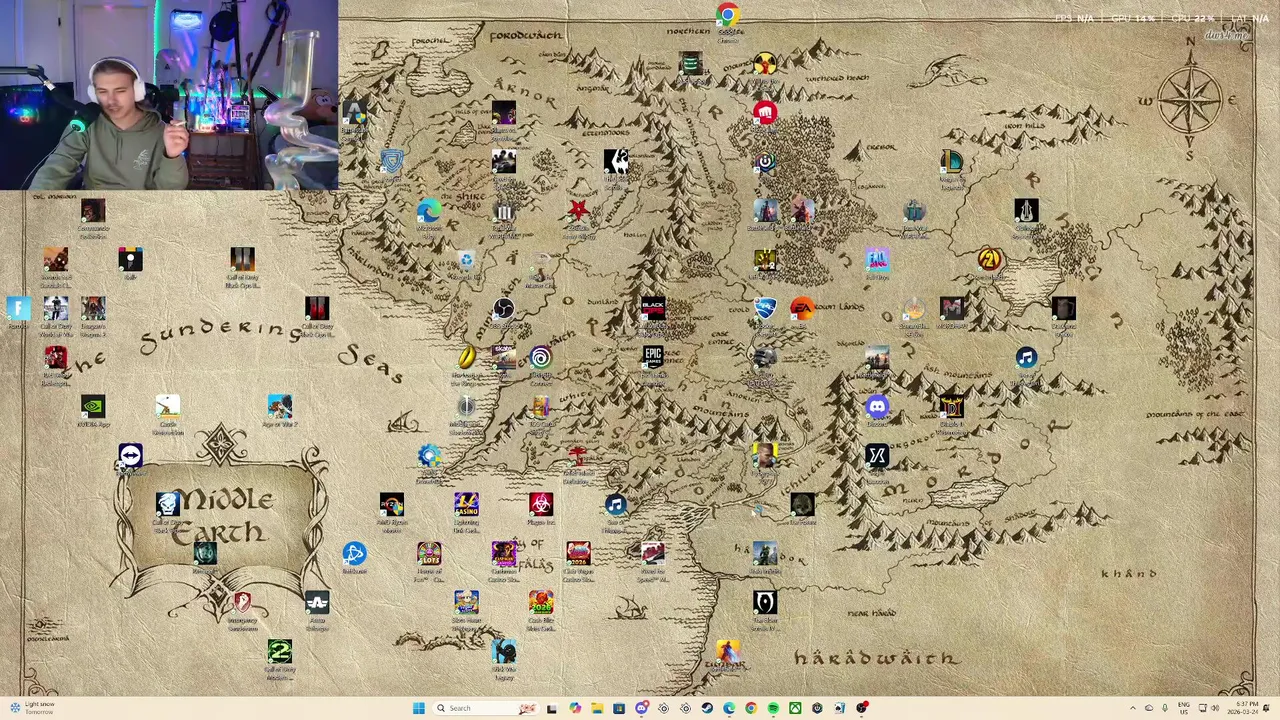Open the Microsoft Edge desktop shortcut
Viewport: 1280px width, 720px height.
(429, 211)
